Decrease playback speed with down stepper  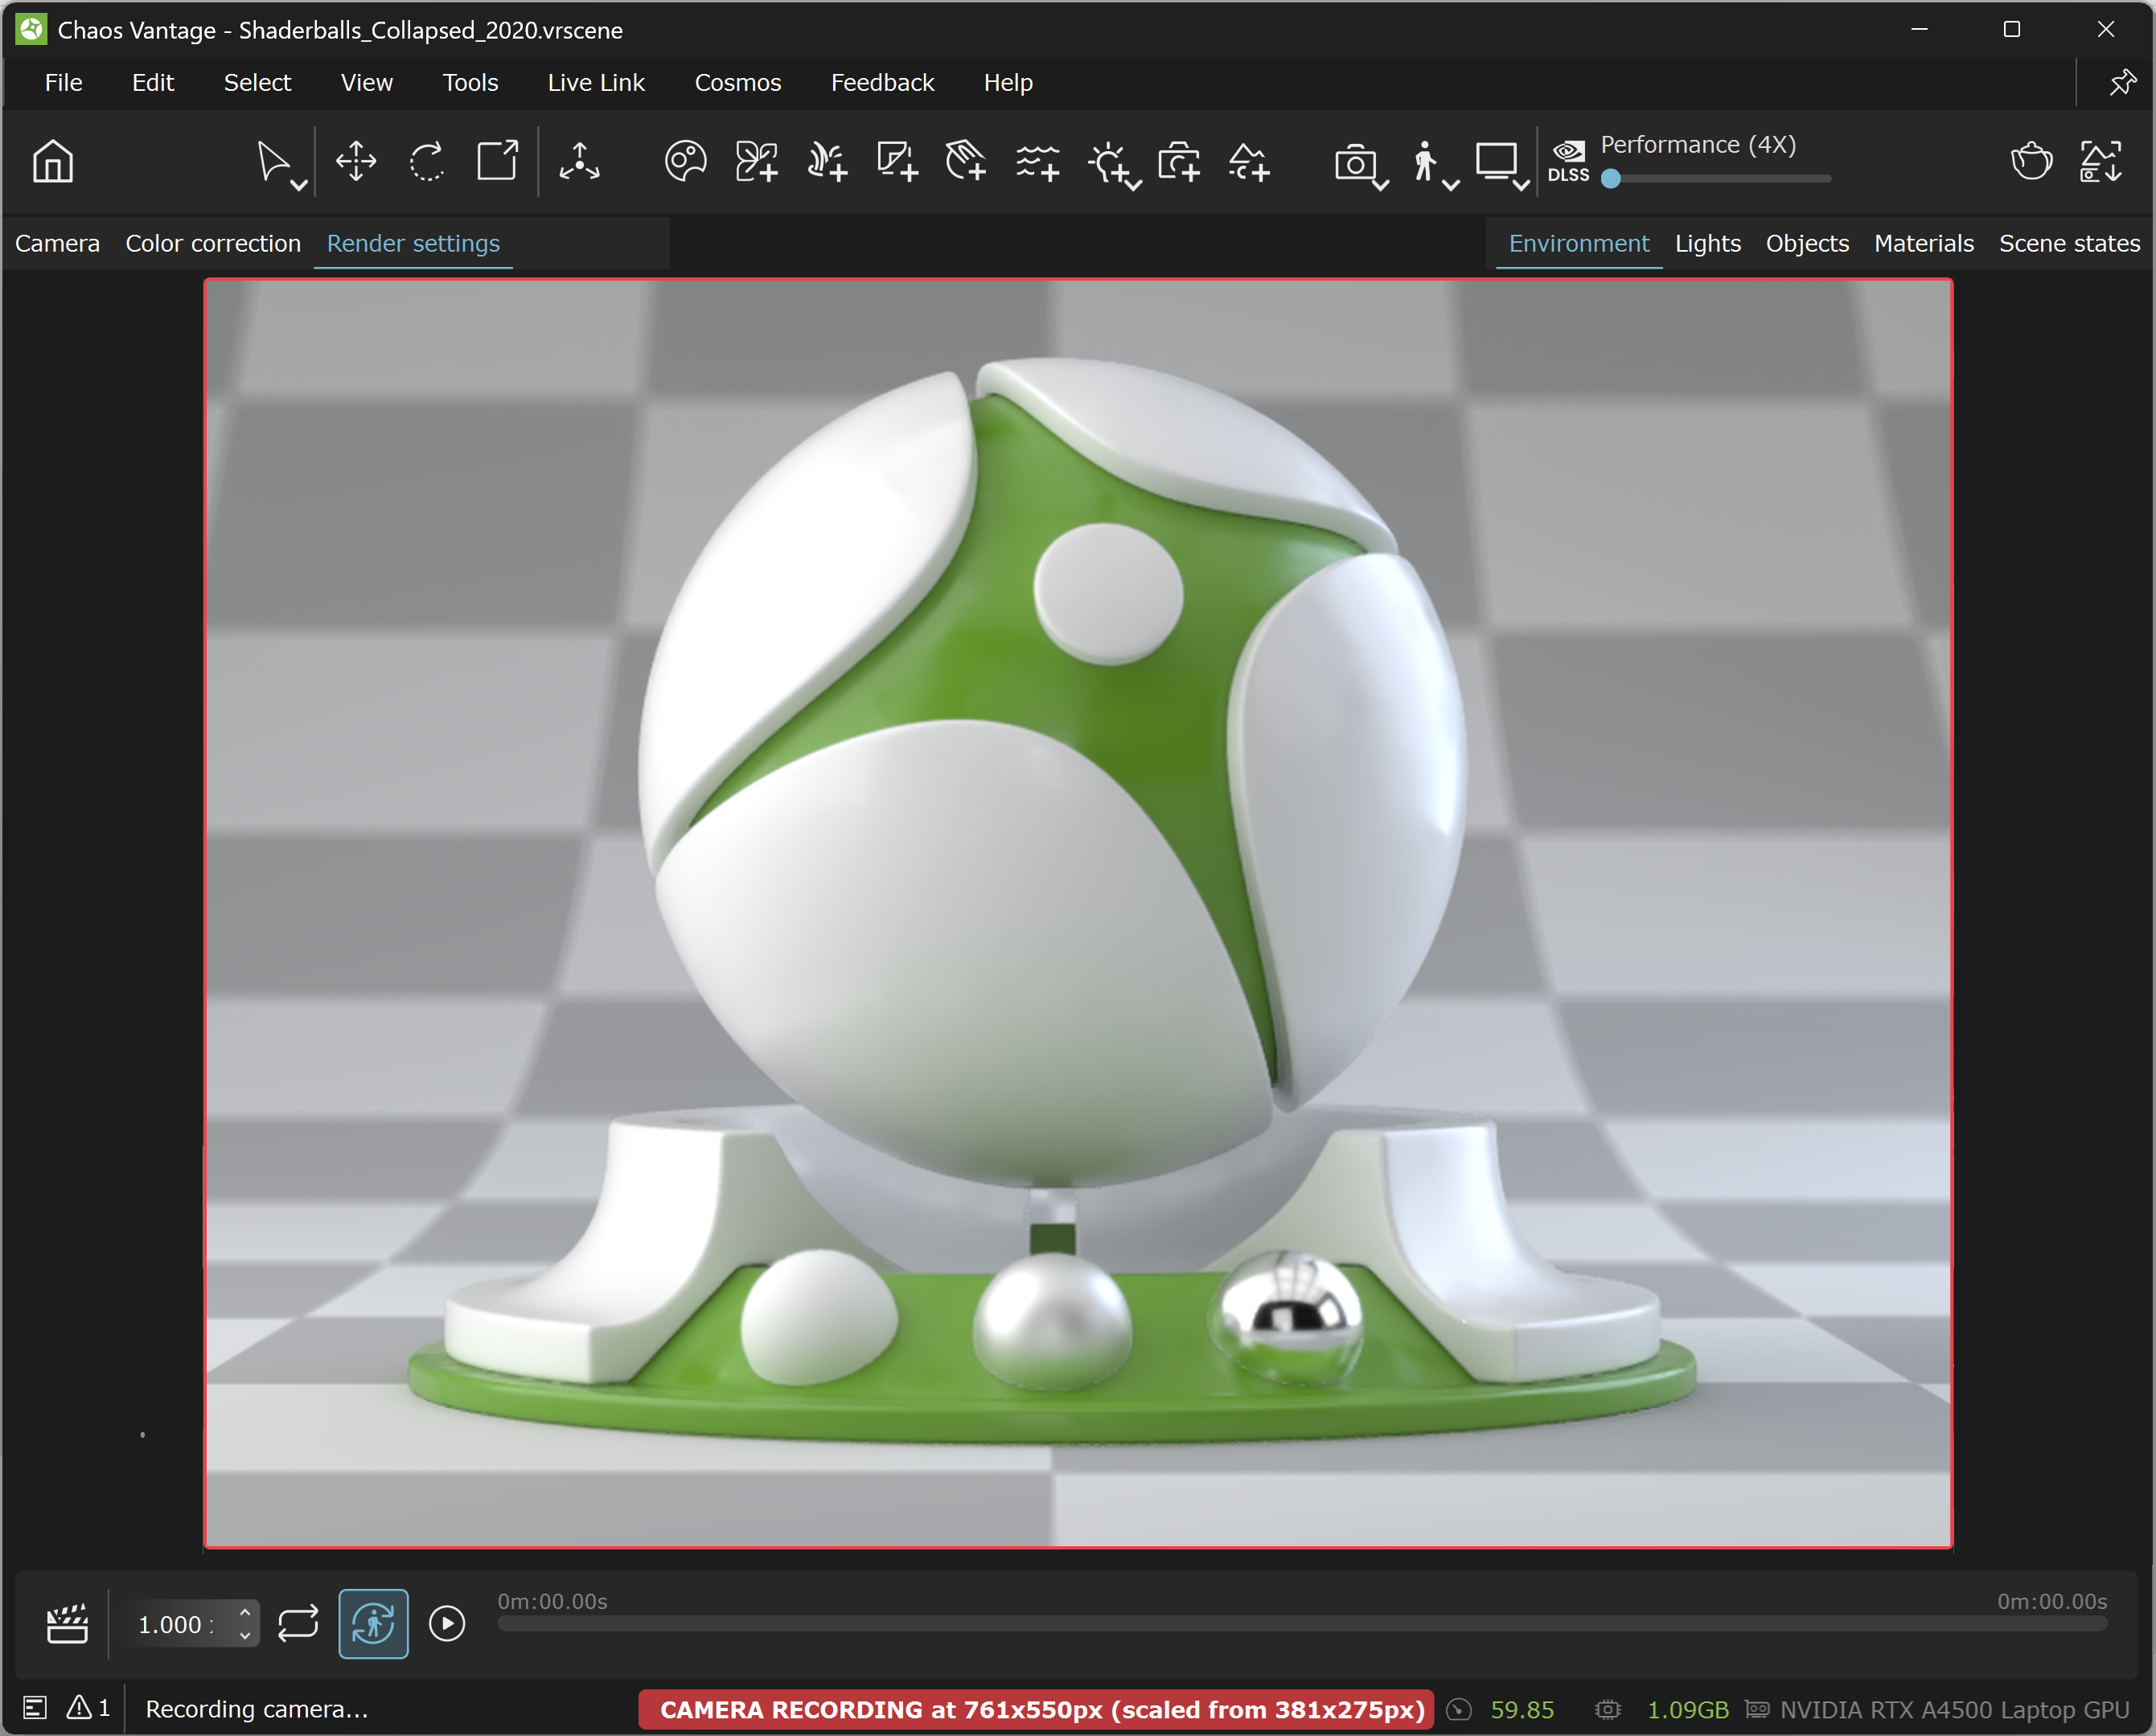coord(244,1635)
